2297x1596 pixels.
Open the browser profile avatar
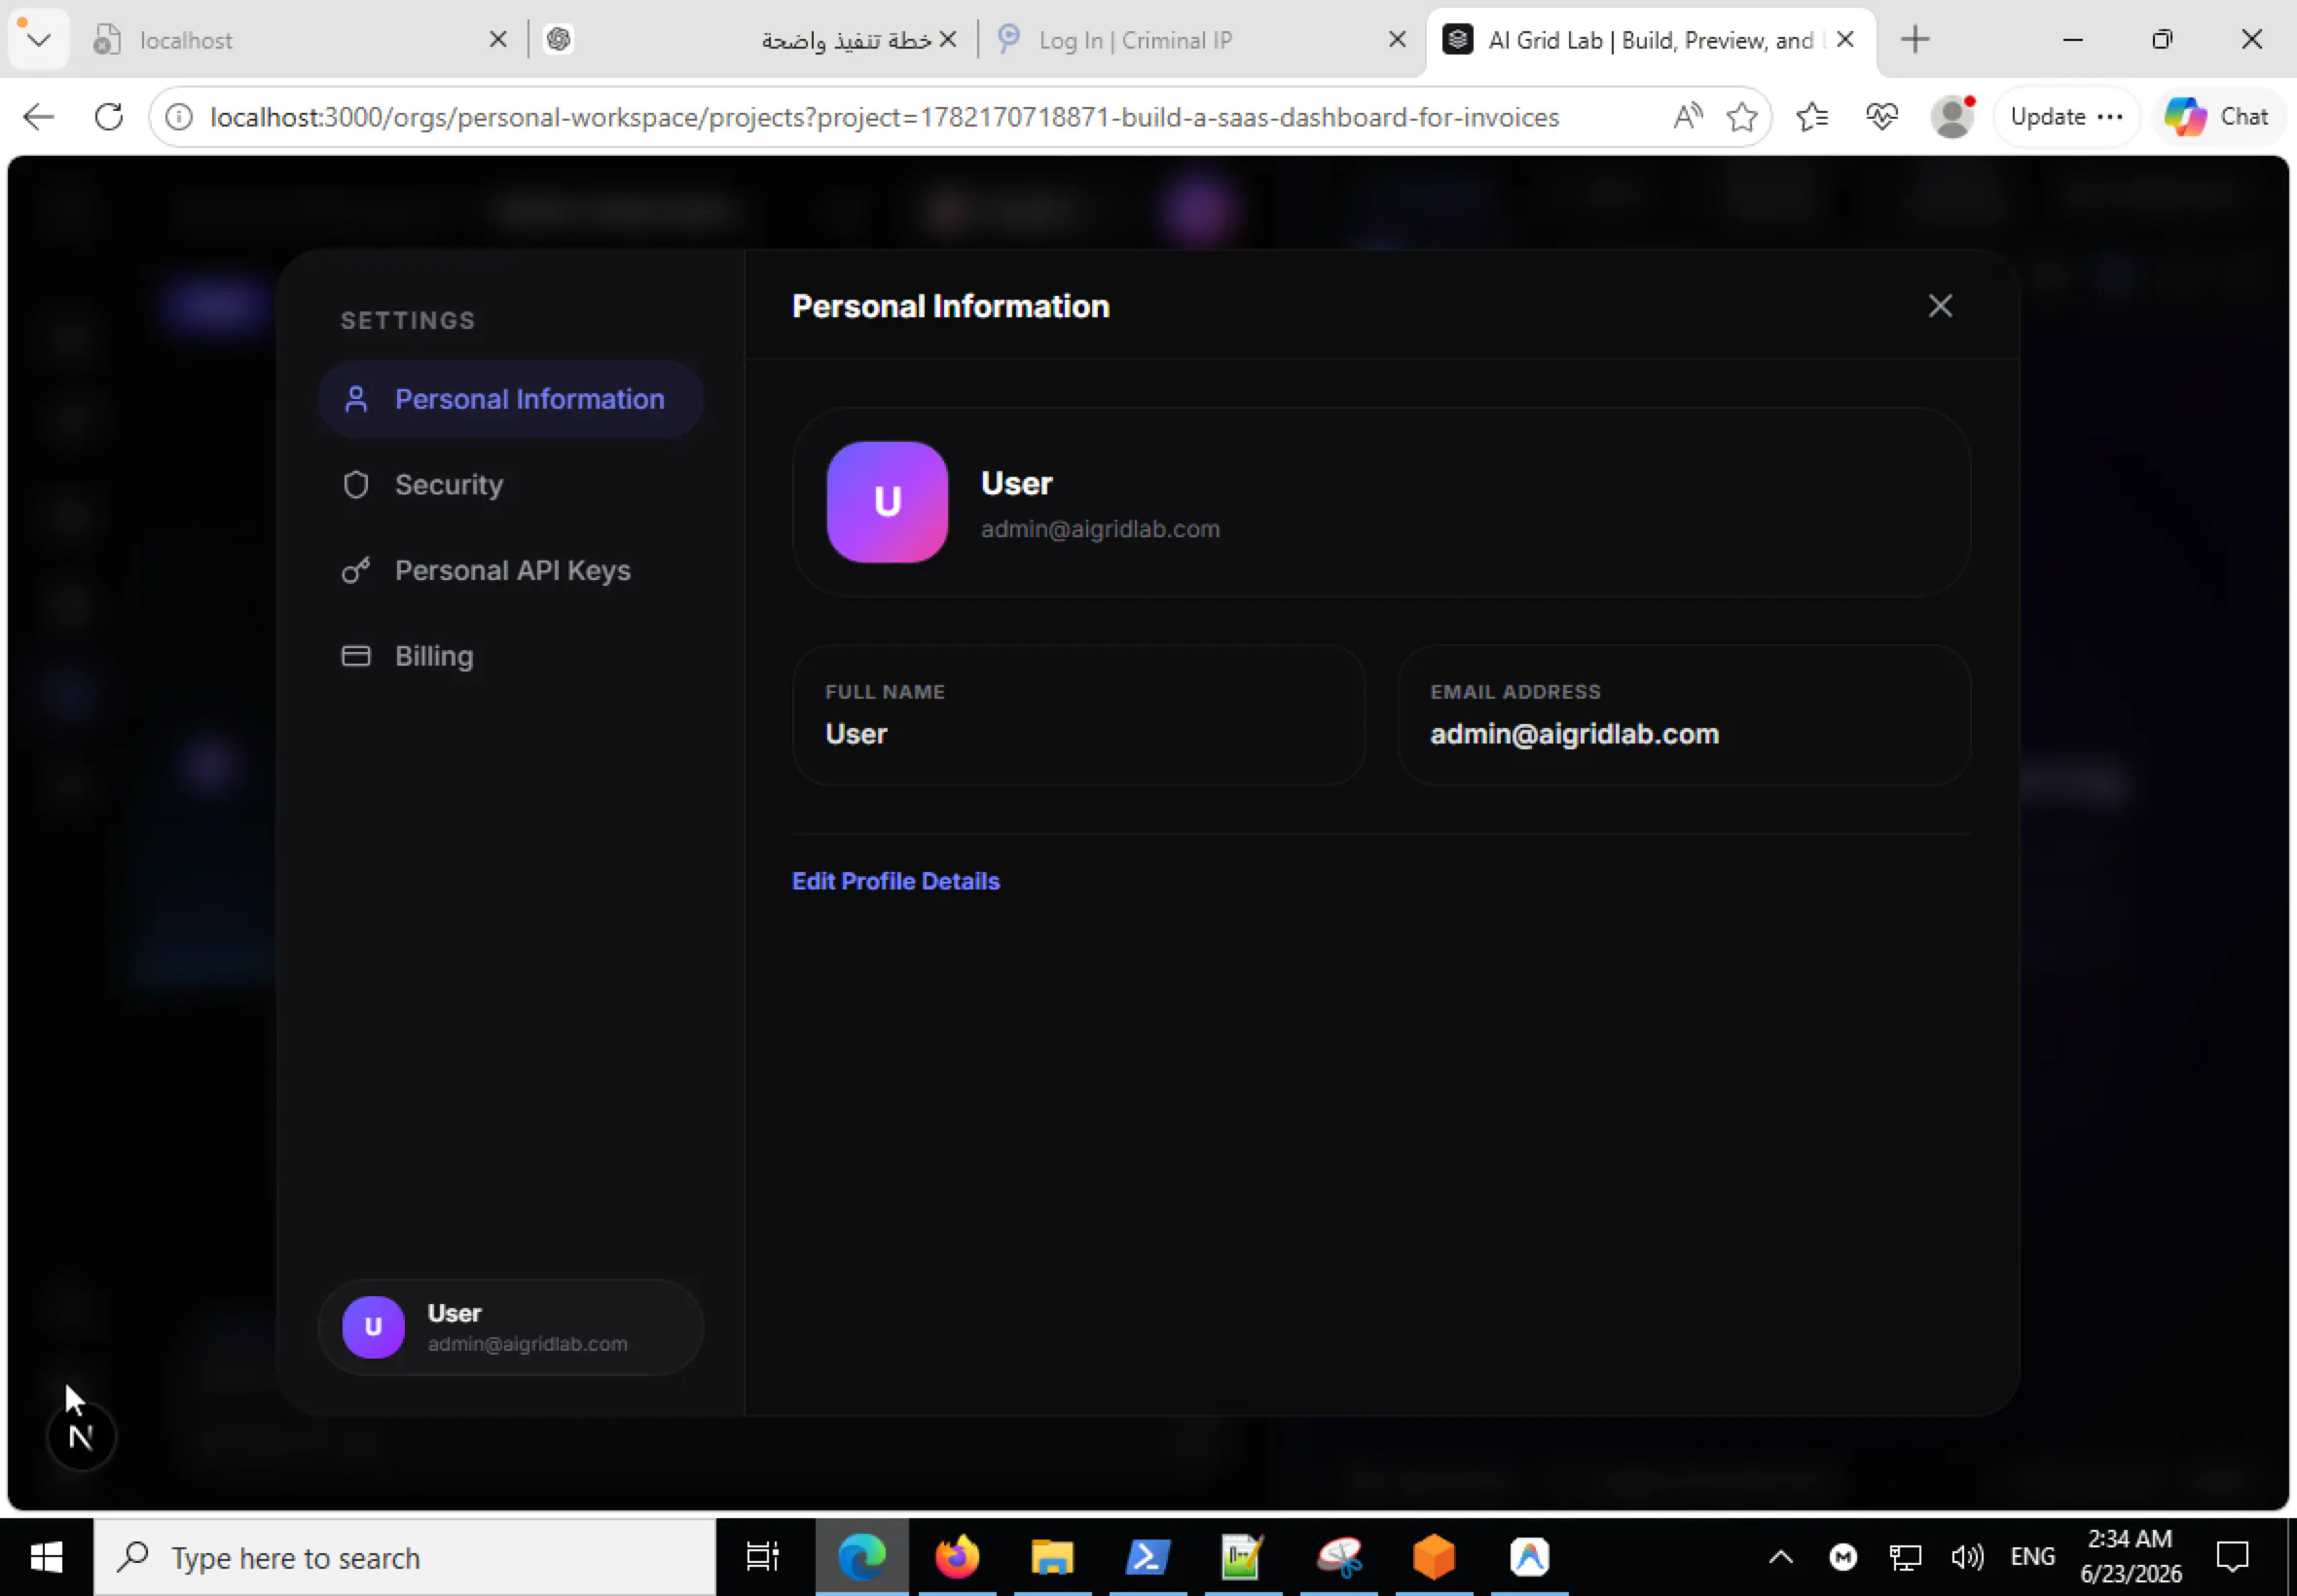click(x=1951, y=117)
